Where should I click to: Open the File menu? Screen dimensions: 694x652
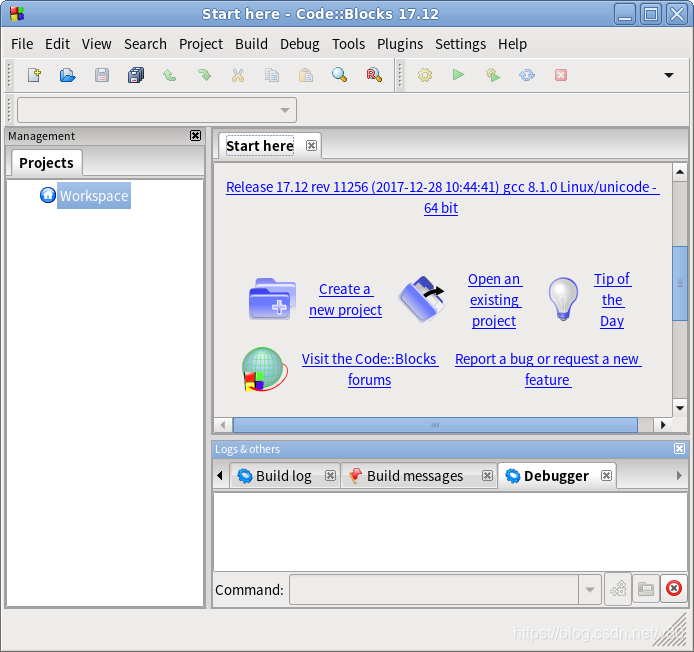coord(22,44)
